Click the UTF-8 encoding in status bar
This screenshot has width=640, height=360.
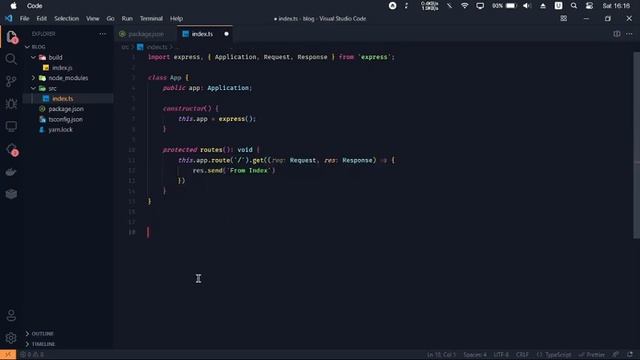(x=501, y=355)
